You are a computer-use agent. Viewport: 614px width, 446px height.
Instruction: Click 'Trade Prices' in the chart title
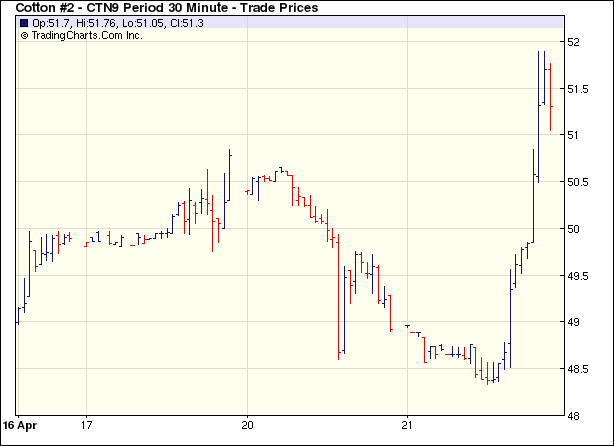click(281, 8)
